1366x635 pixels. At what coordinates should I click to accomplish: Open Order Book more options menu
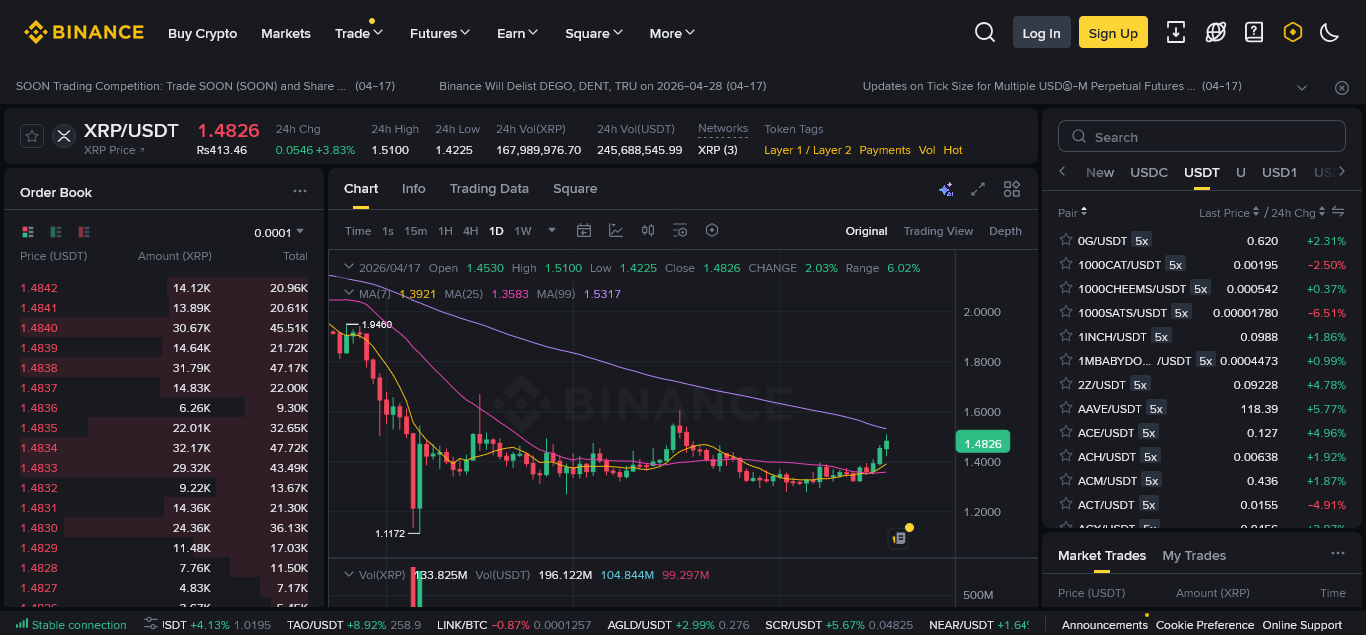300,191
